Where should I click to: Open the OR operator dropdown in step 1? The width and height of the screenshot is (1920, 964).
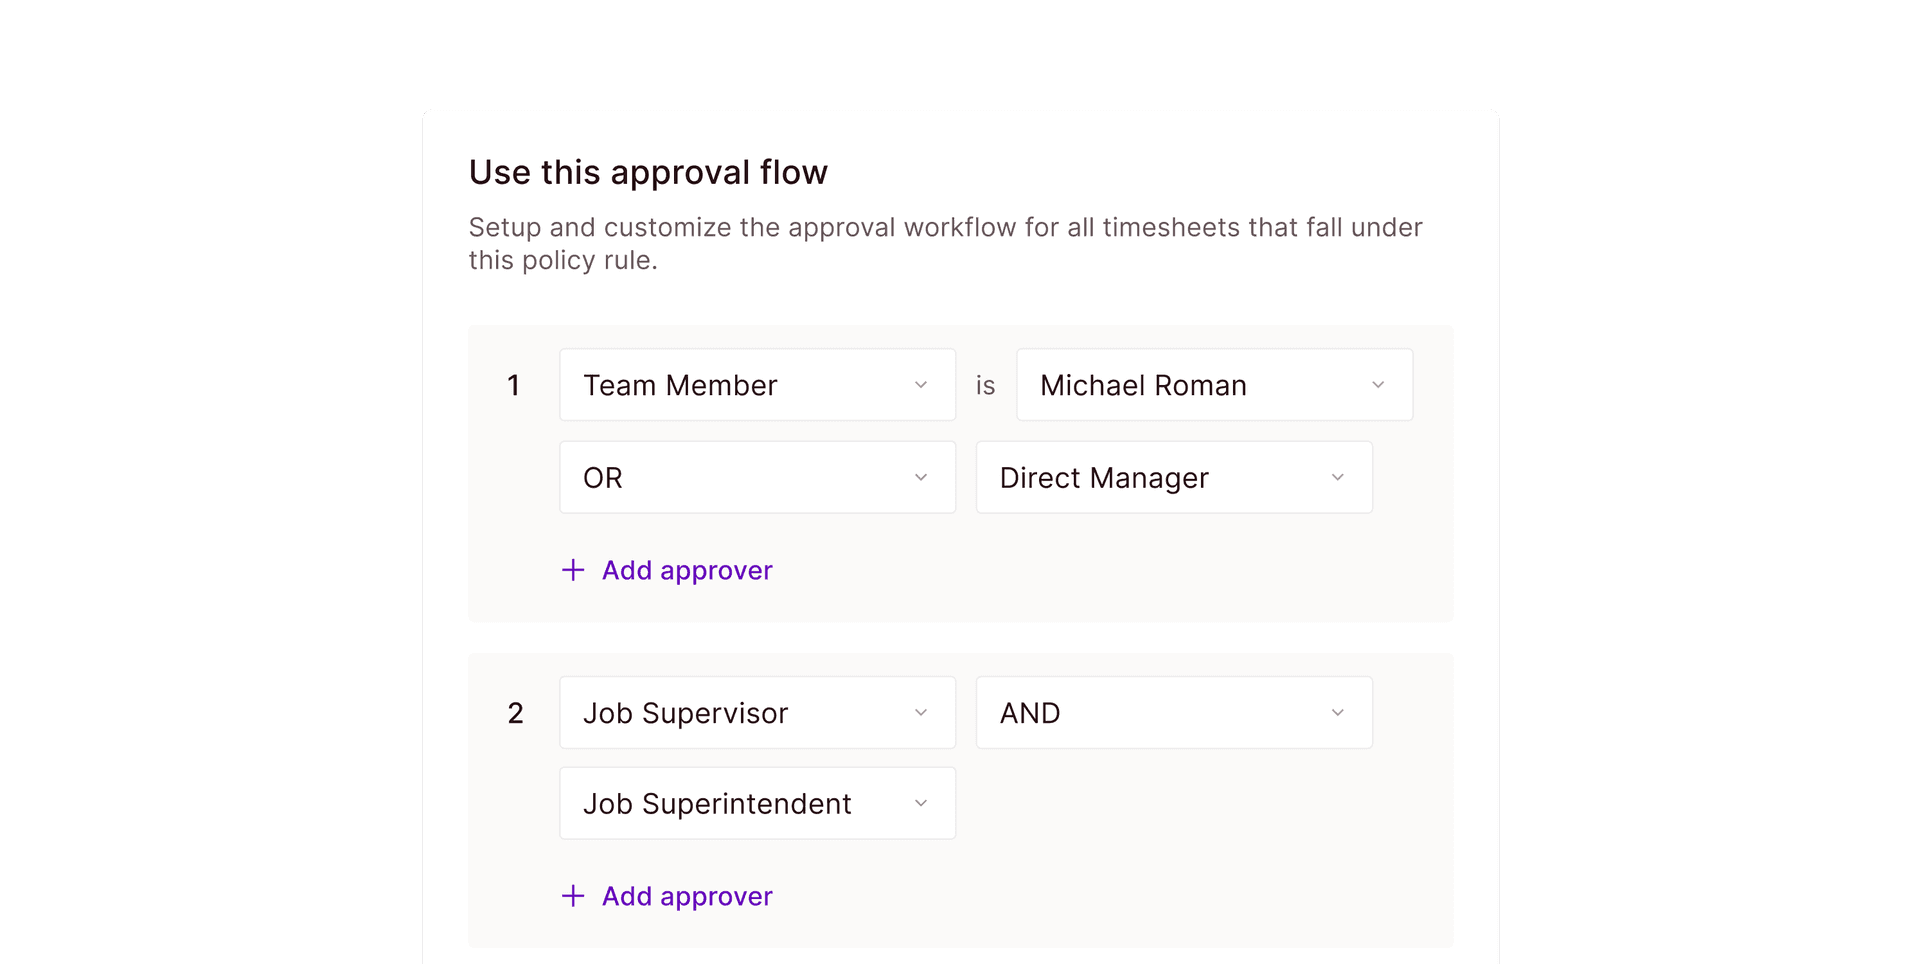pyautogui.click(x=757, y=477)
